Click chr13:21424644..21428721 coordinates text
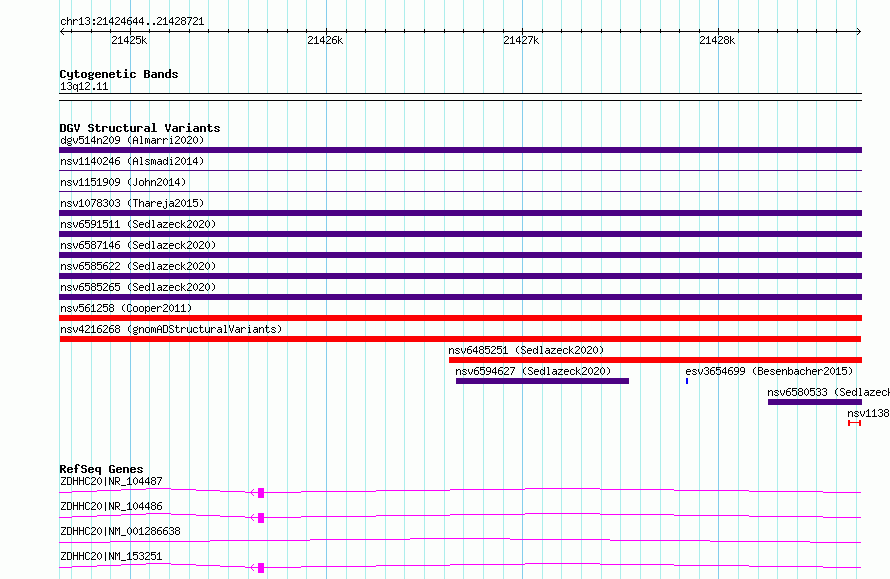The width and height of the screenshot is (890, 579). tap(132, 22)
